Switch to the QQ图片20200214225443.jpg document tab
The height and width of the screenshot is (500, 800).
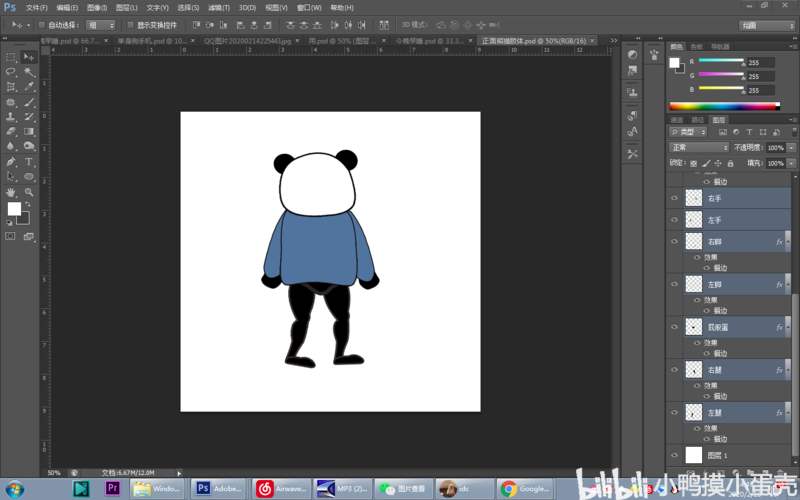coord(247,41)
